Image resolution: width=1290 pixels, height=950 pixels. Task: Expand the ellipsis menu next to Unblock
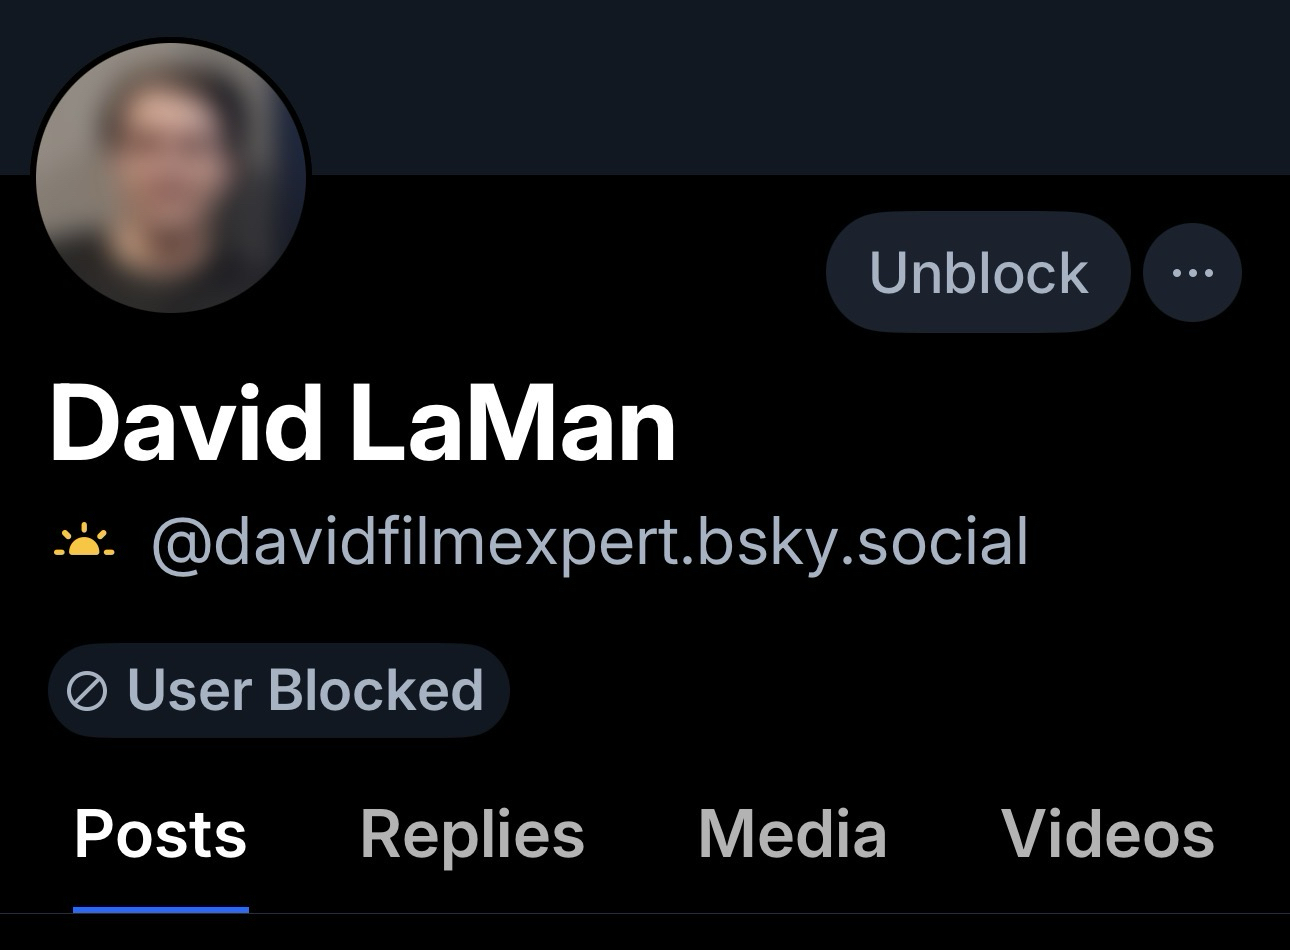click(x=1192, y=272)
